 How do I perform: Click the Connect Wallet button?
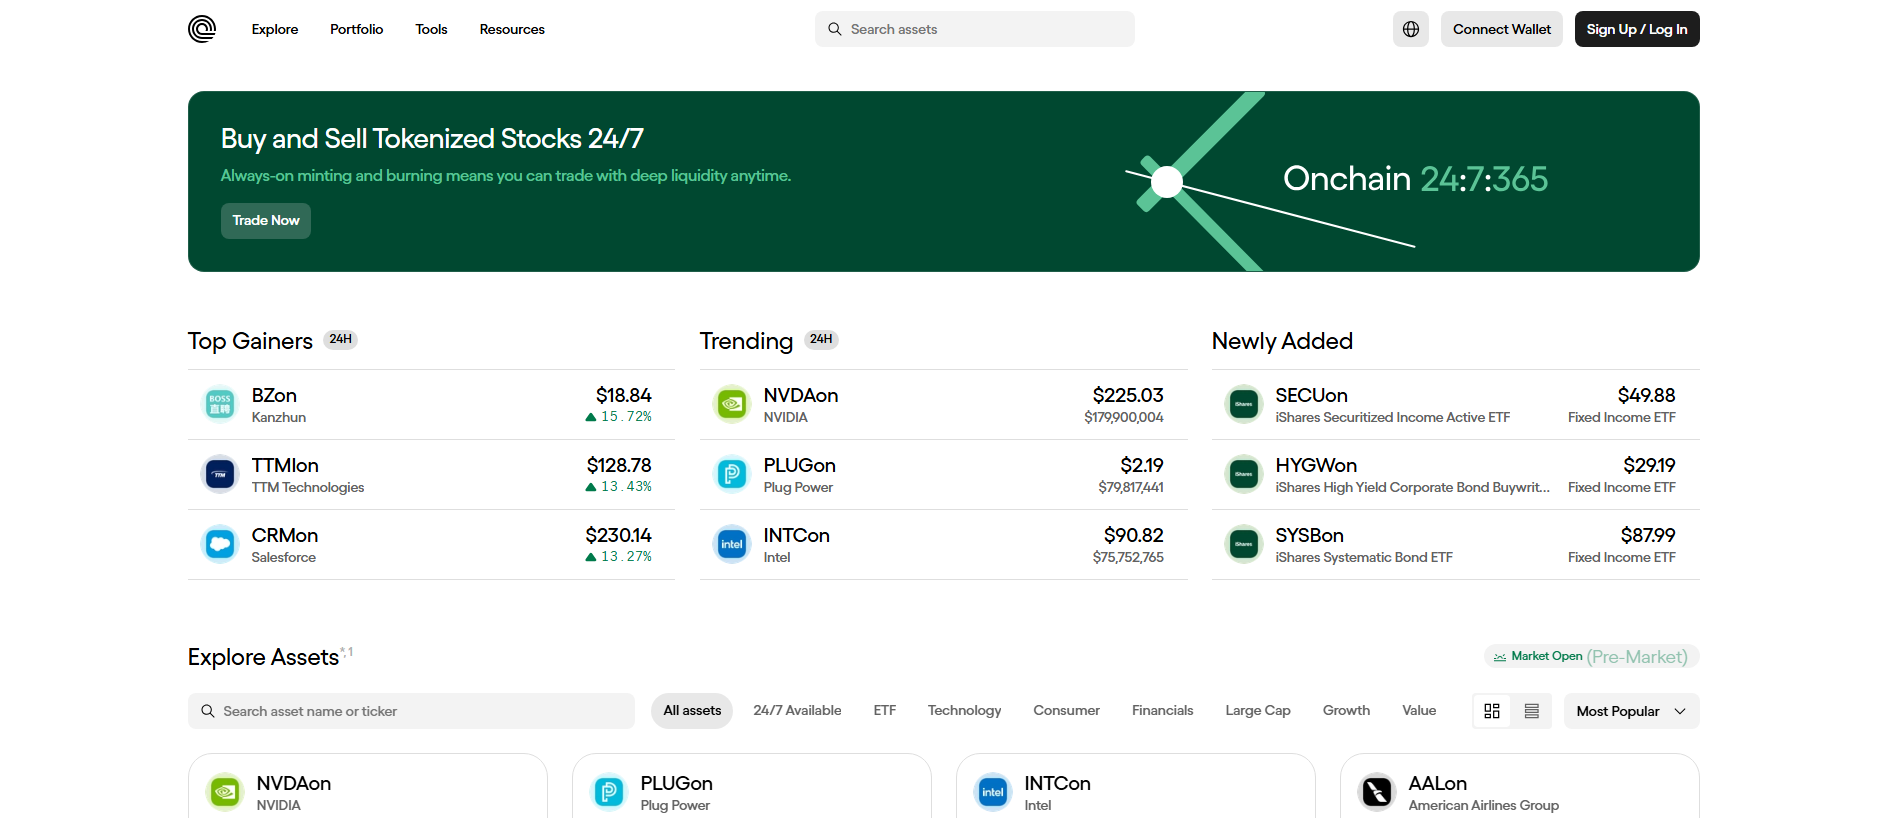pyautogui.click(x=1502, y=29)
